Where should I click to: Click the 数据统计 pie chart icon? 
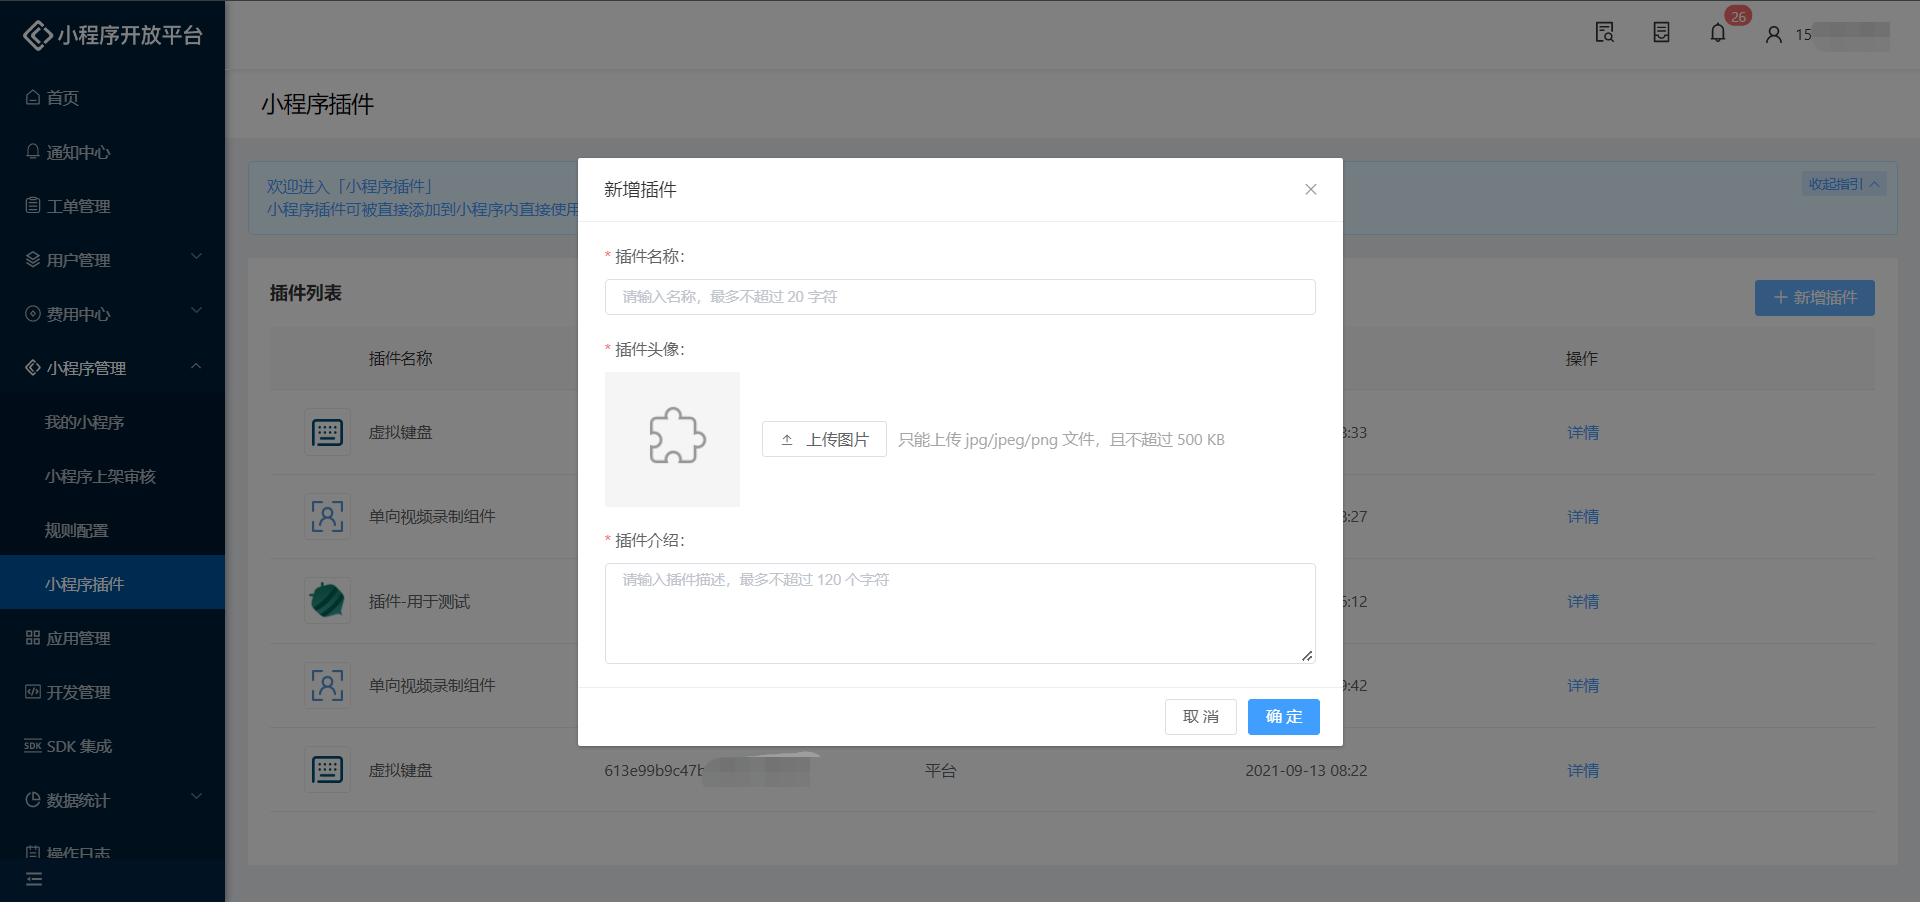click(33, 799)
